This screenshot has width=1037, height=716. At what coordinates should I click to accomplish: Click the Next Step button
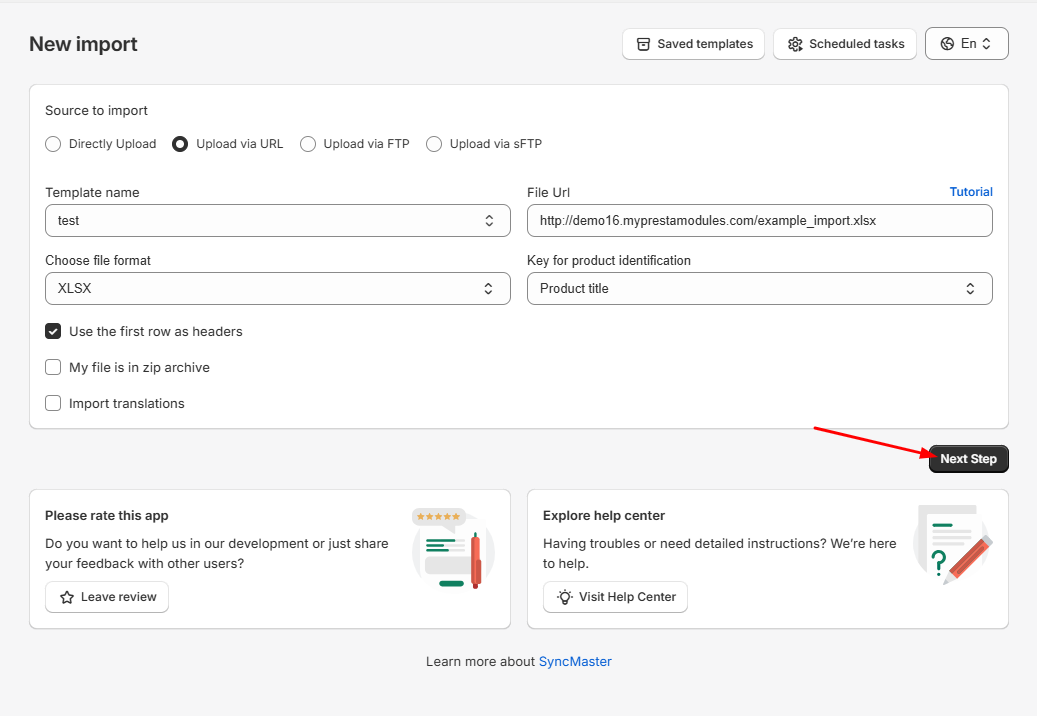pyautogui.click(x=968, y=459)
